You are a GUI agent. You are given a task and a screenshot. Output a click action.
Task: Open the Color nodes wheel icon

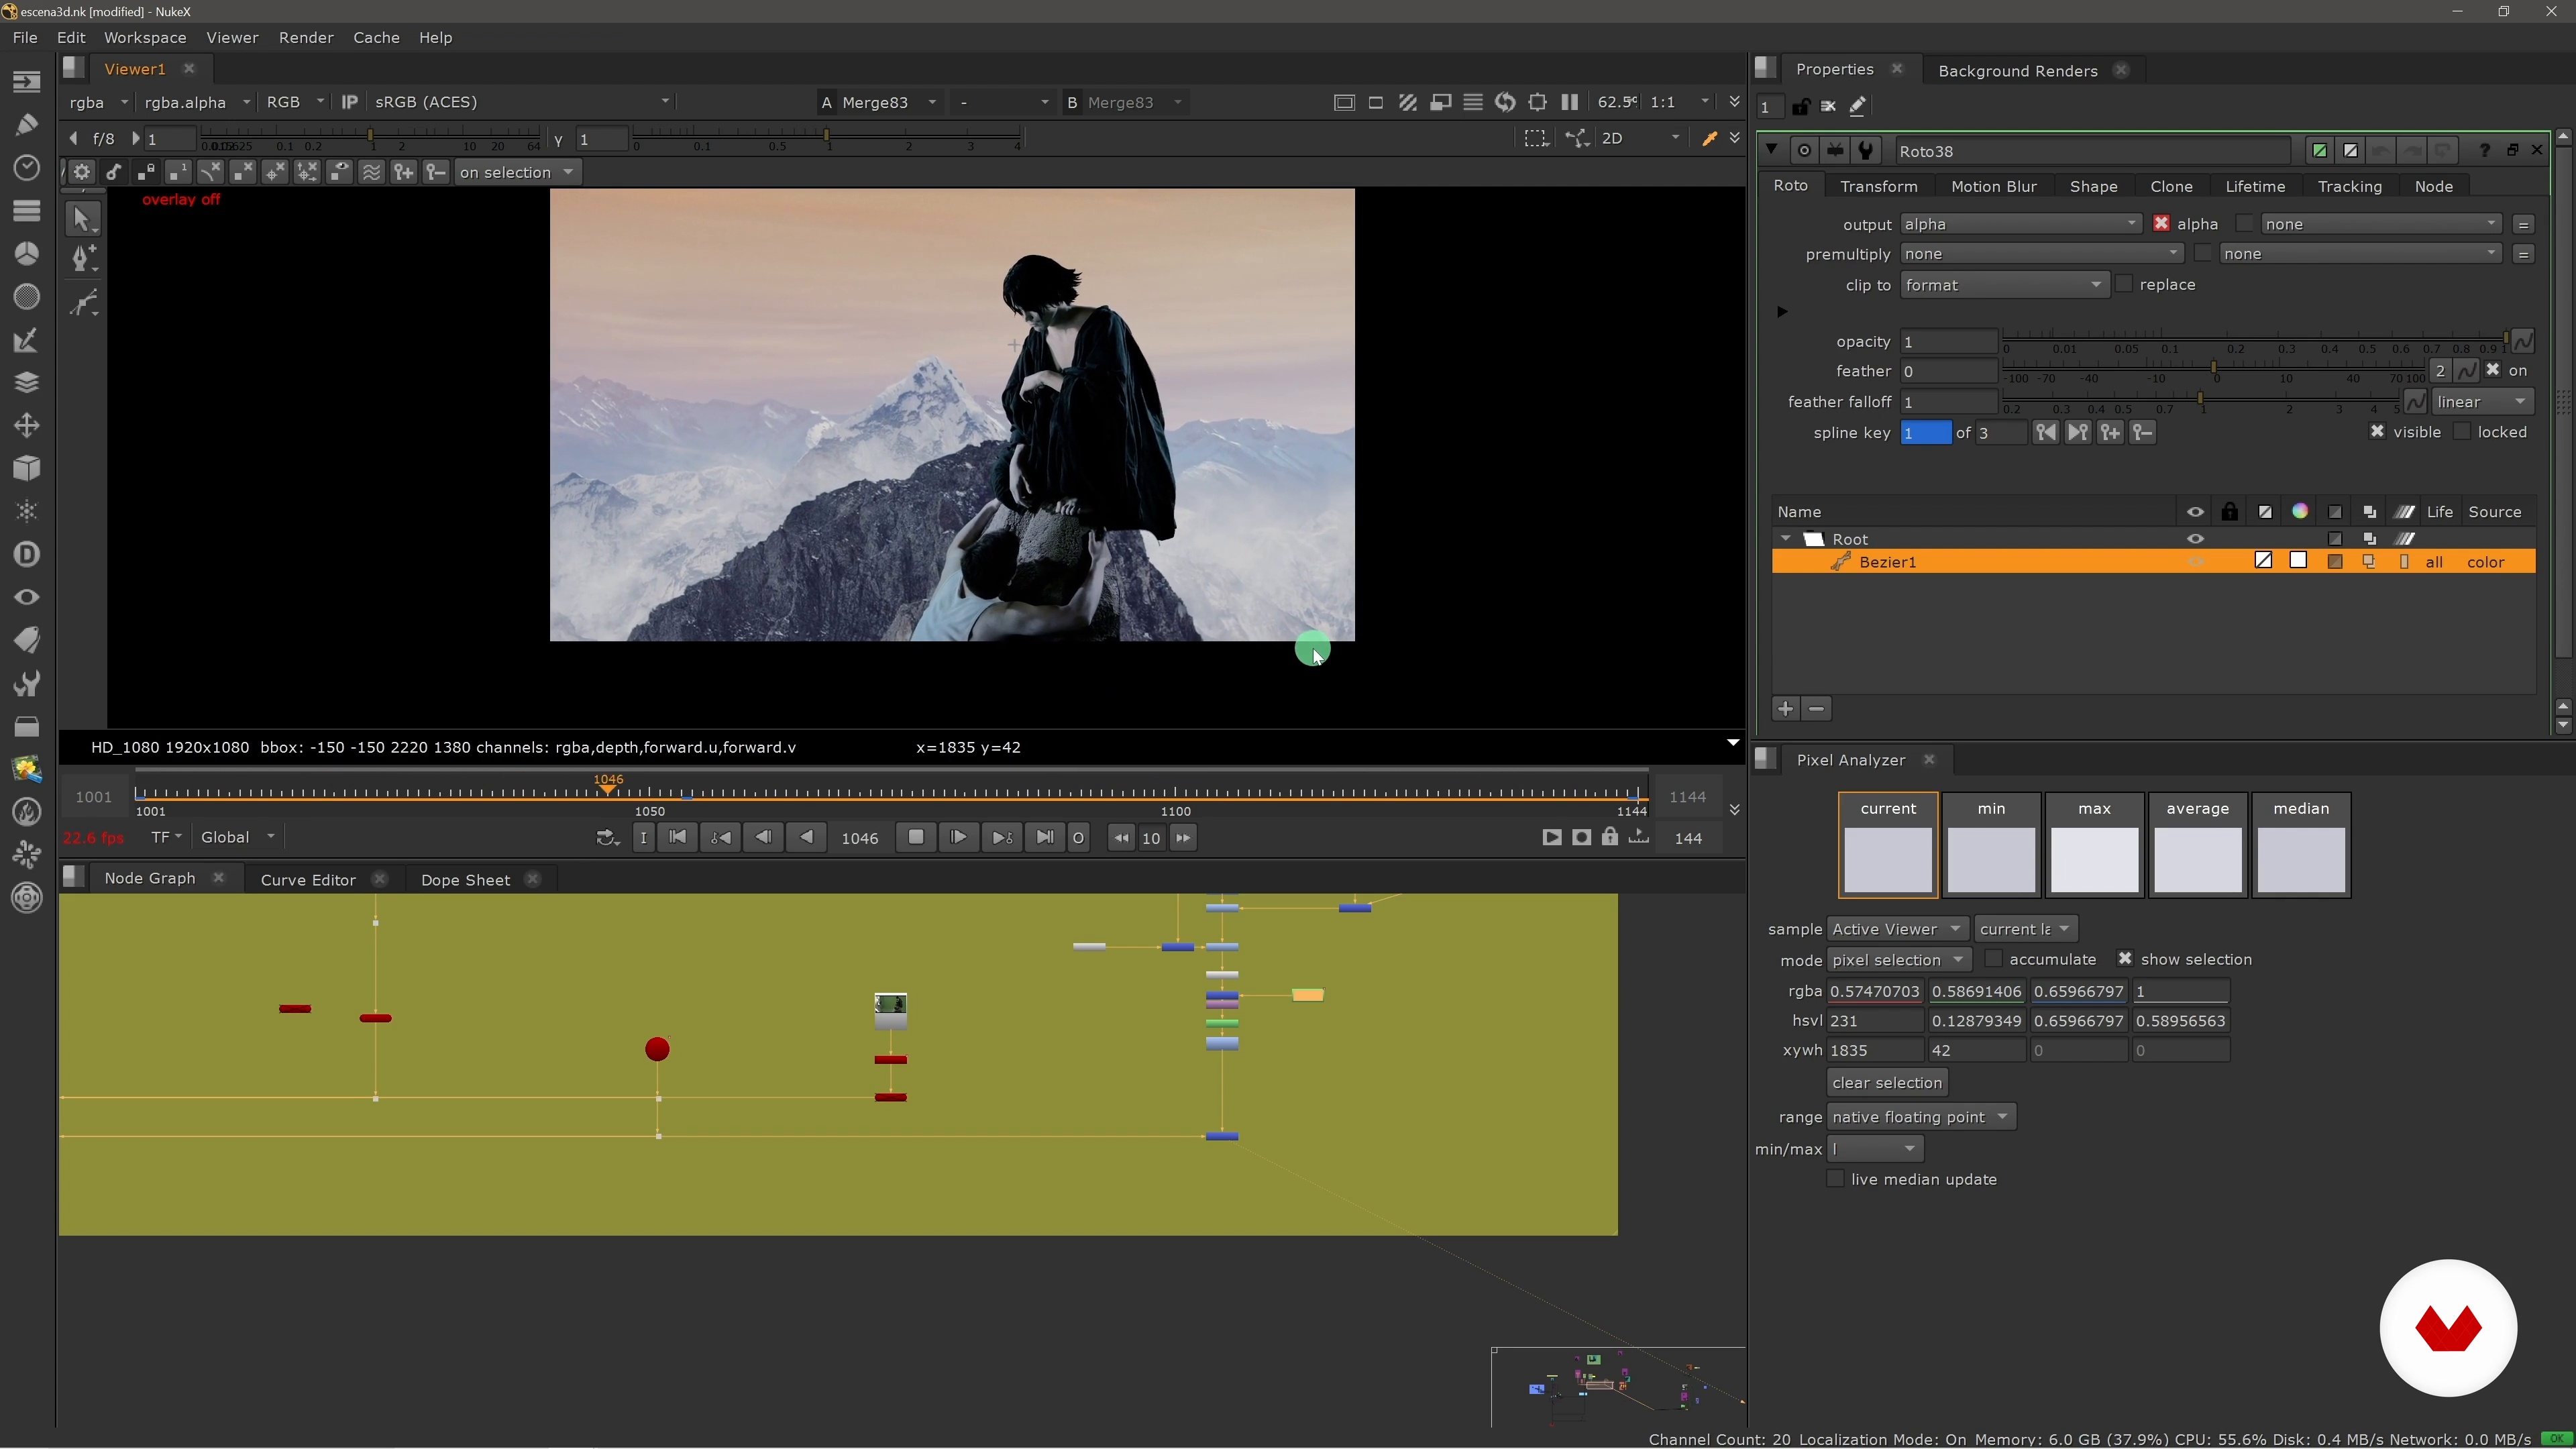[x=27, y=253]
